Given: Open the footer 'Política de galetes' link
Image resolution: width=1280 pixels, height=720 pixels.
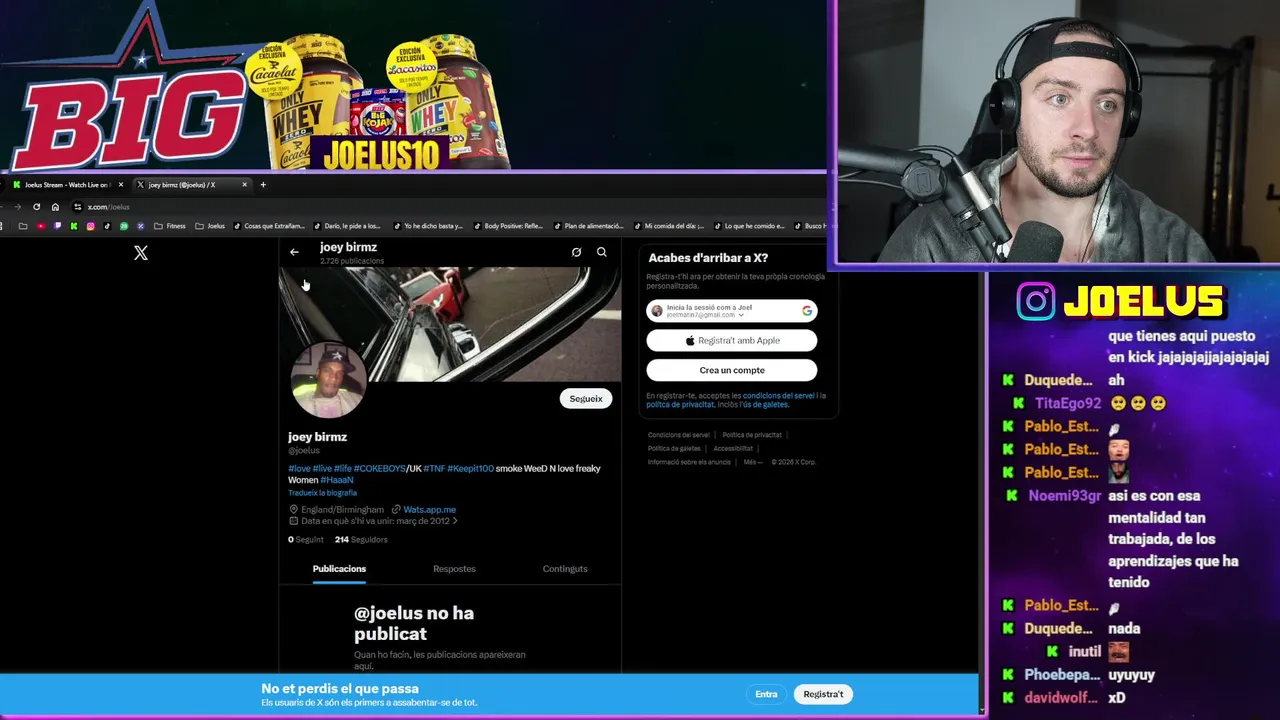Looking at the screenshot, I should [x=675, y=449].
